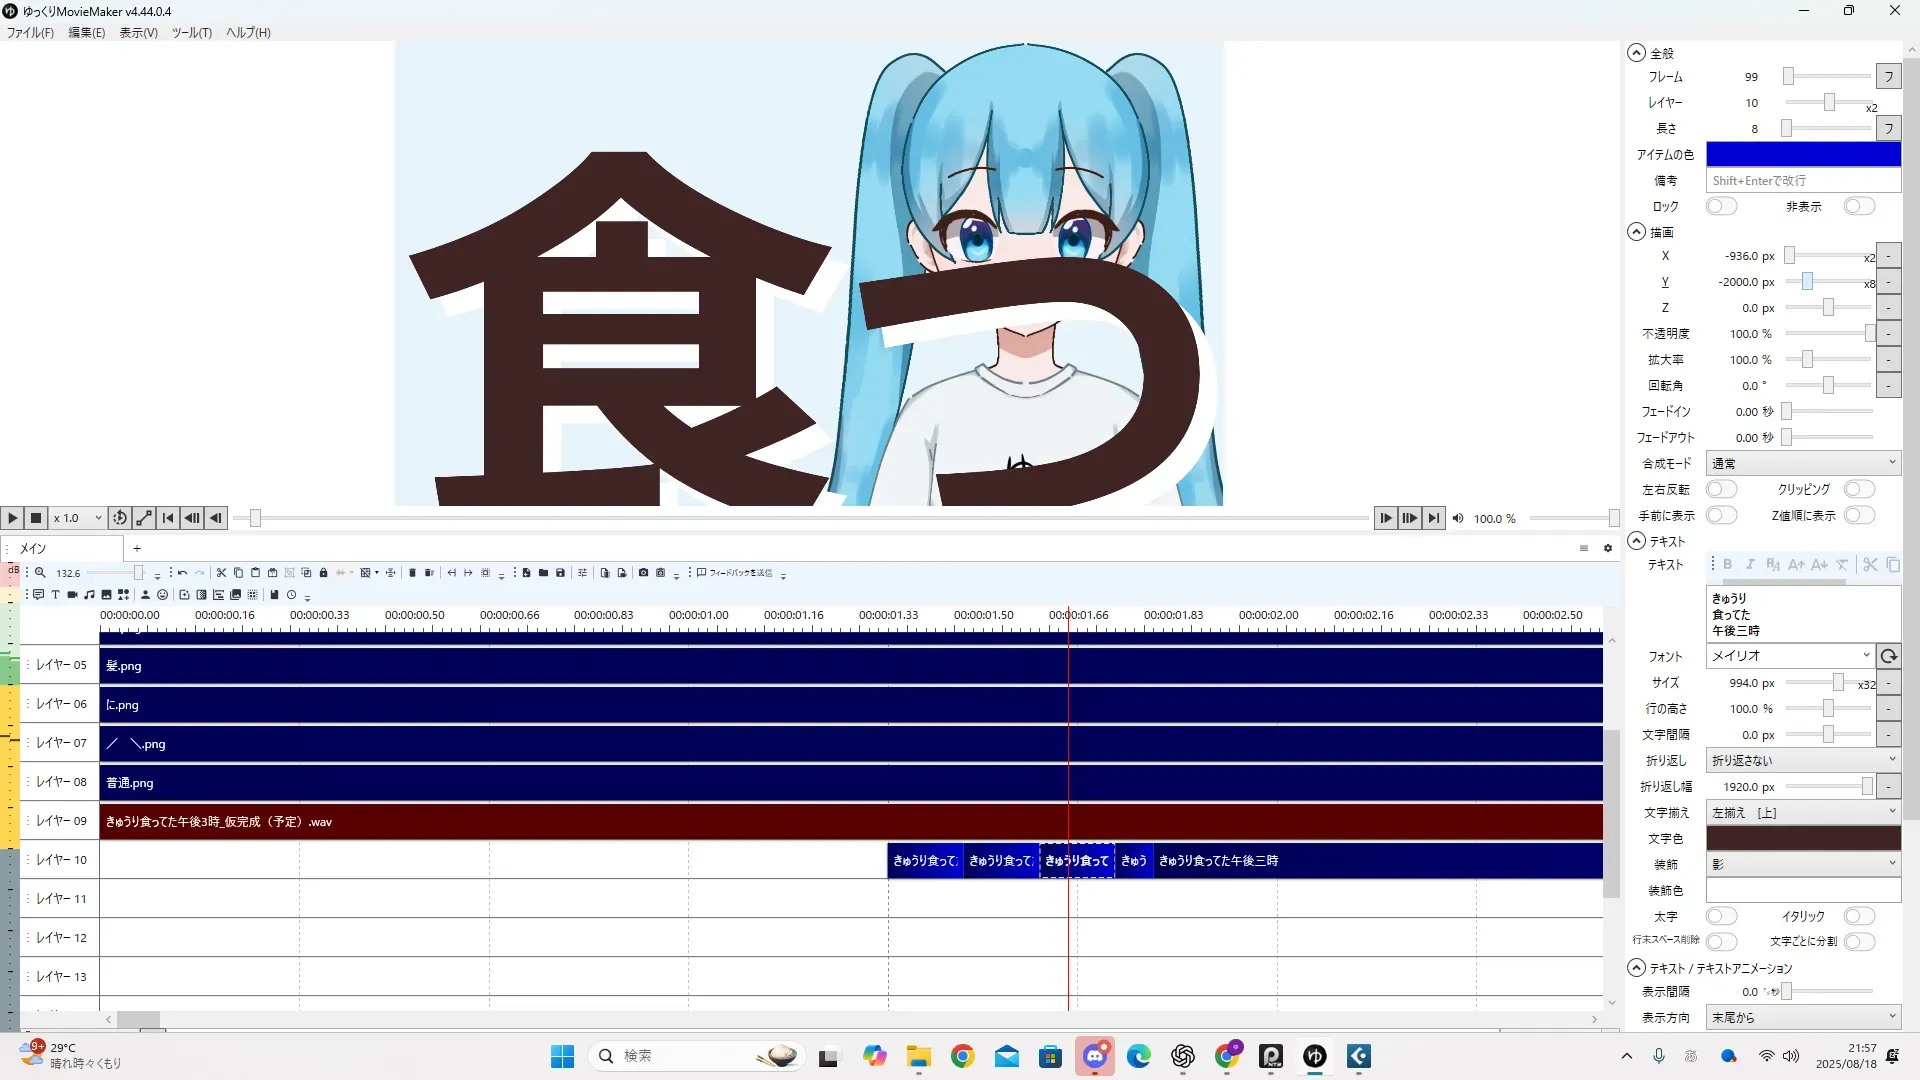Viewport: 1920px width, 1080px height.
Task: Click the save project floppy icon
Action: 560,573
